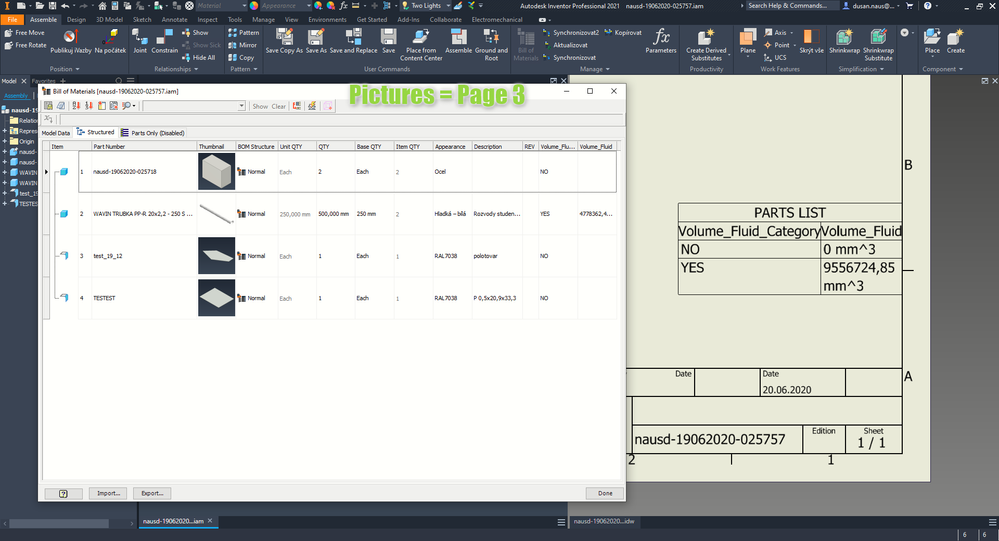Click the Free Move tool
Viewport: 999px width, 541px height.
pyautogui.click(x=25, y=32)
